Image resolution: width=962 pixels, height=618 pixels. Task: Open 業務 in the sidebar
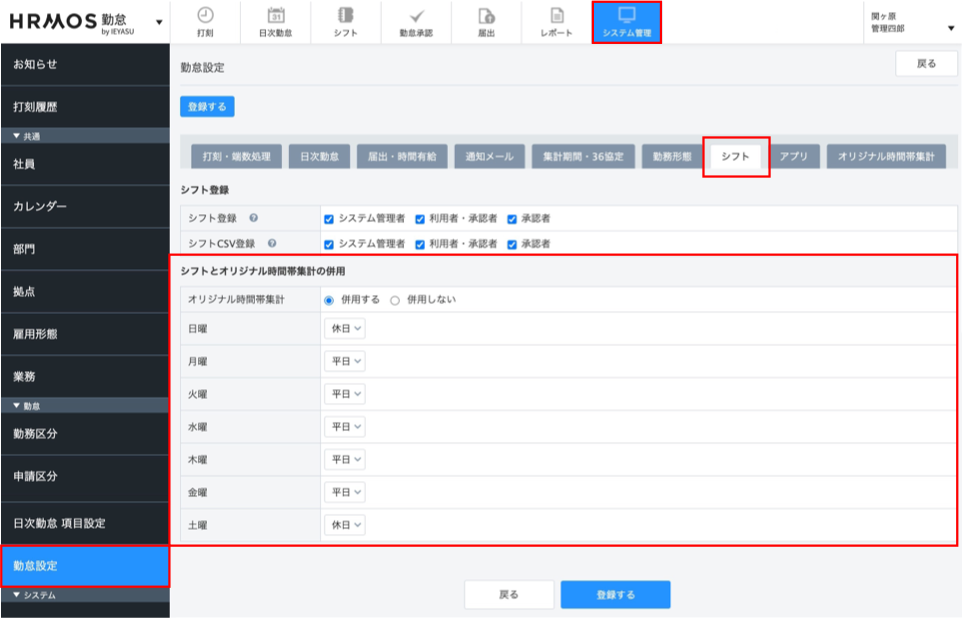(x=85, y=376)
